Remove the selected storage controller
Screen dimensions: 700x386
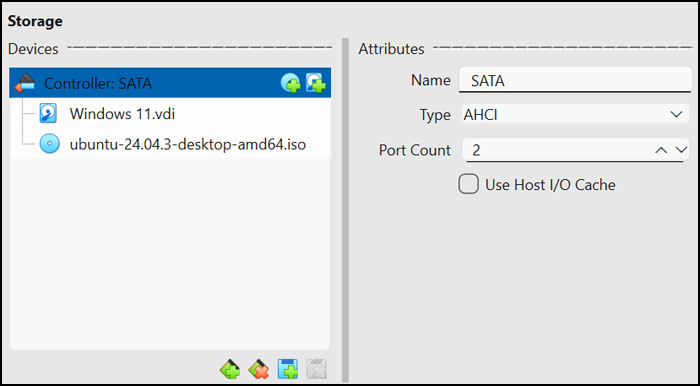259,369
